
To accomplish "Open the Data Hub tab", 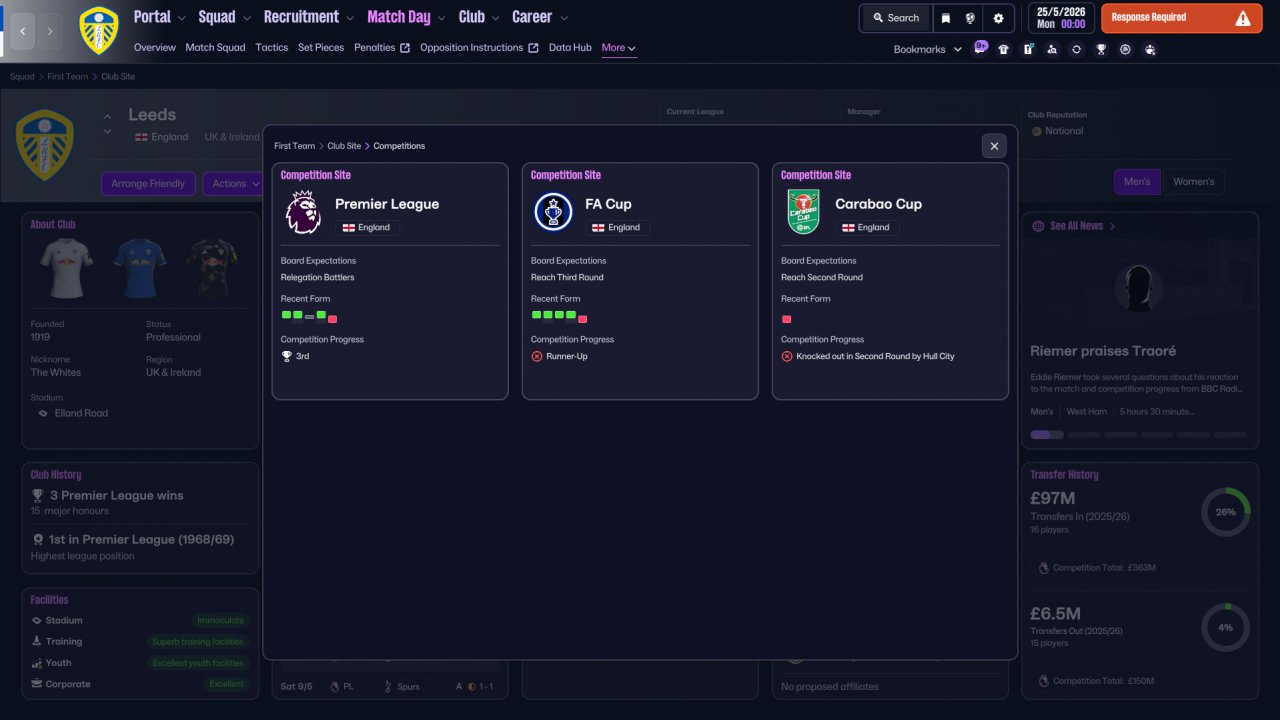I will point(570,48).
